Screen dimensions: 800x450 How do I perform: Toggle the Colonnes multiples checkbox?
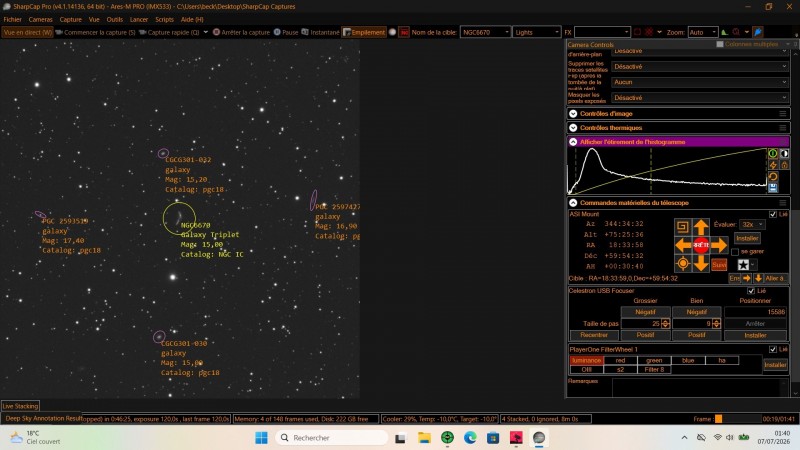720,44
